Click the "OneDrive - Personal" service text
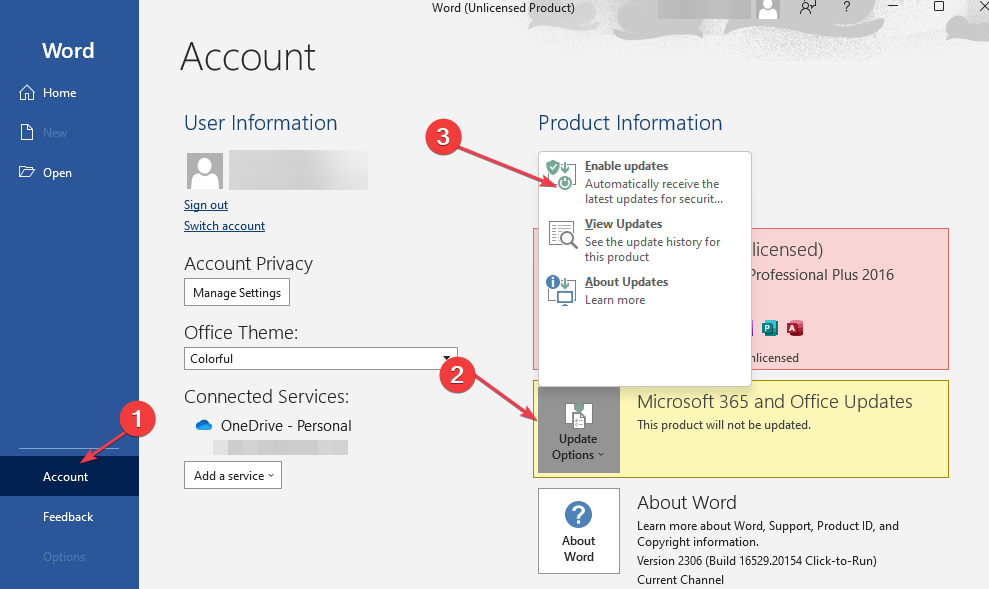The height and width of the screenshot is (589, 989). click(x=286, y=426)
